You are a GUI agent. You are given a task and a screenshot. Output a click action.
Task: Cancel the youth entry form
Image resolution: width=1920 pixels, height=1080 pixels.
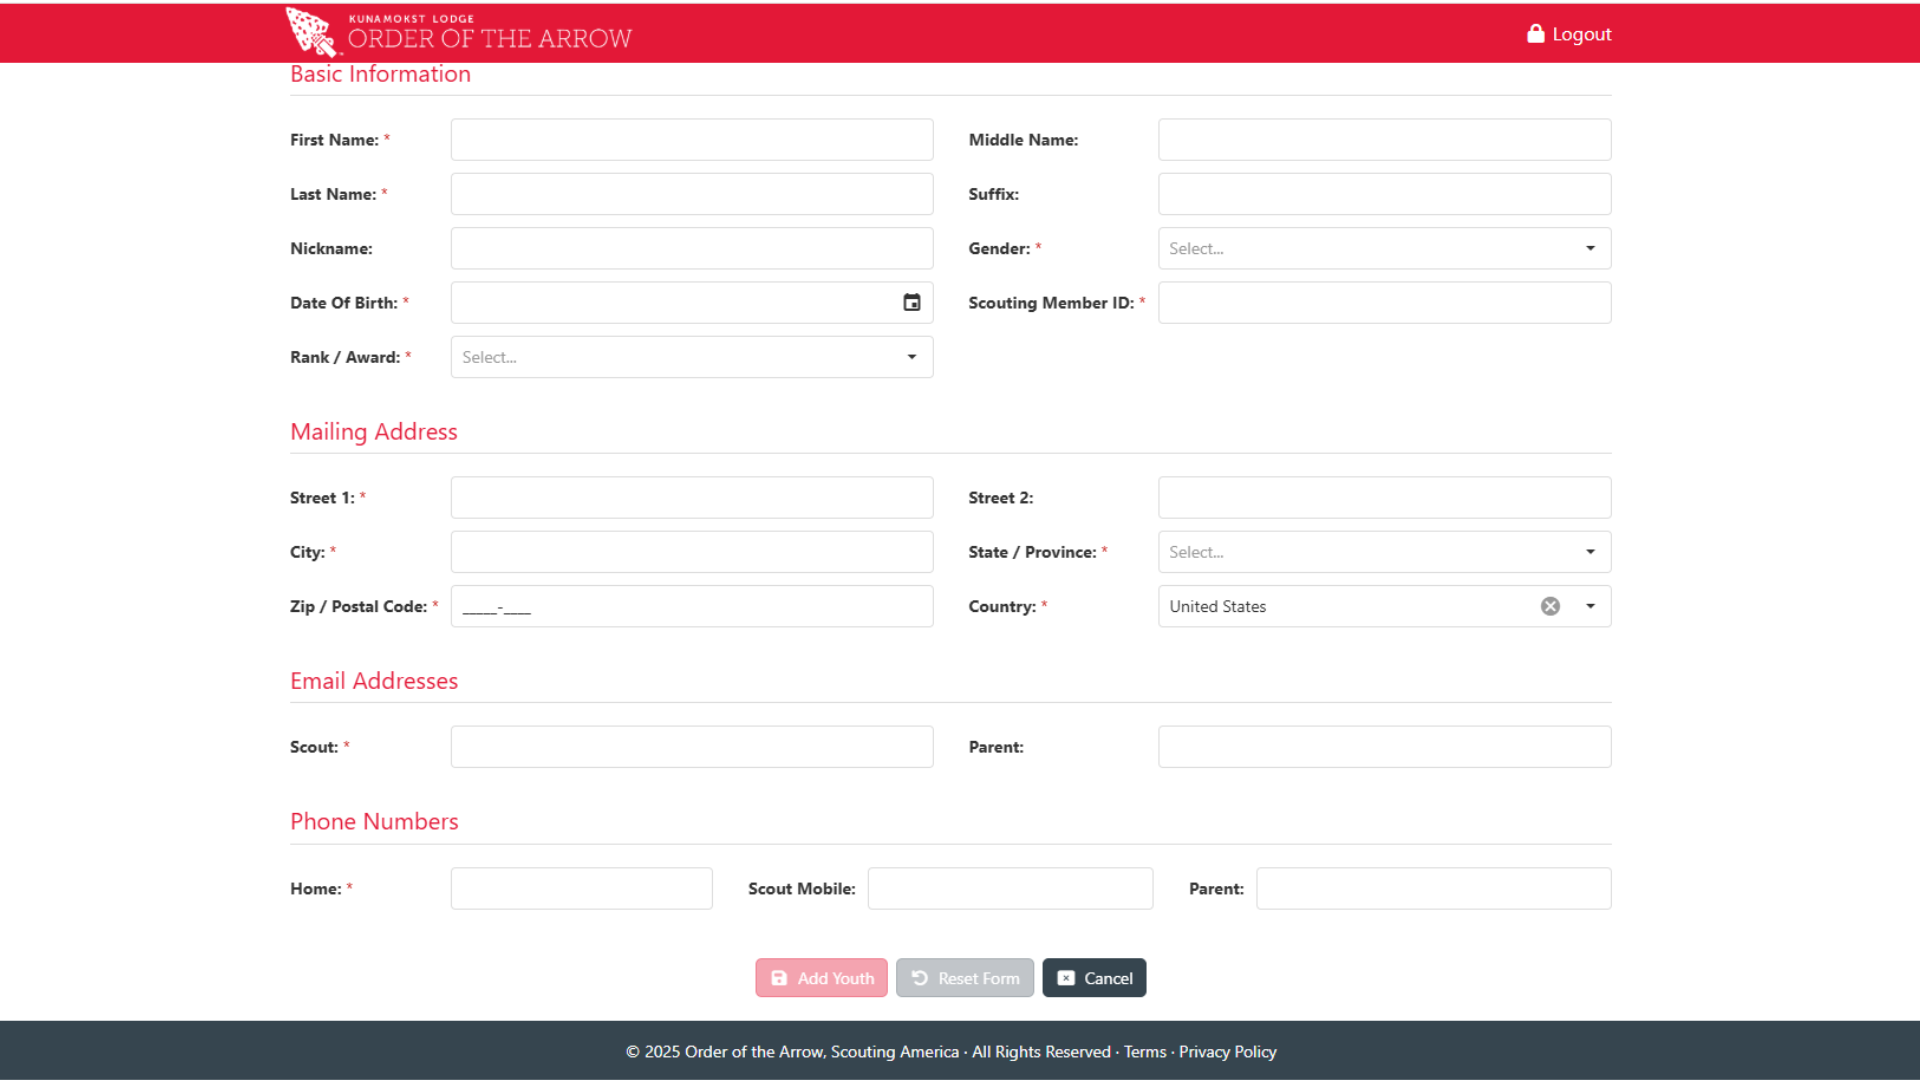(1094, 979)
